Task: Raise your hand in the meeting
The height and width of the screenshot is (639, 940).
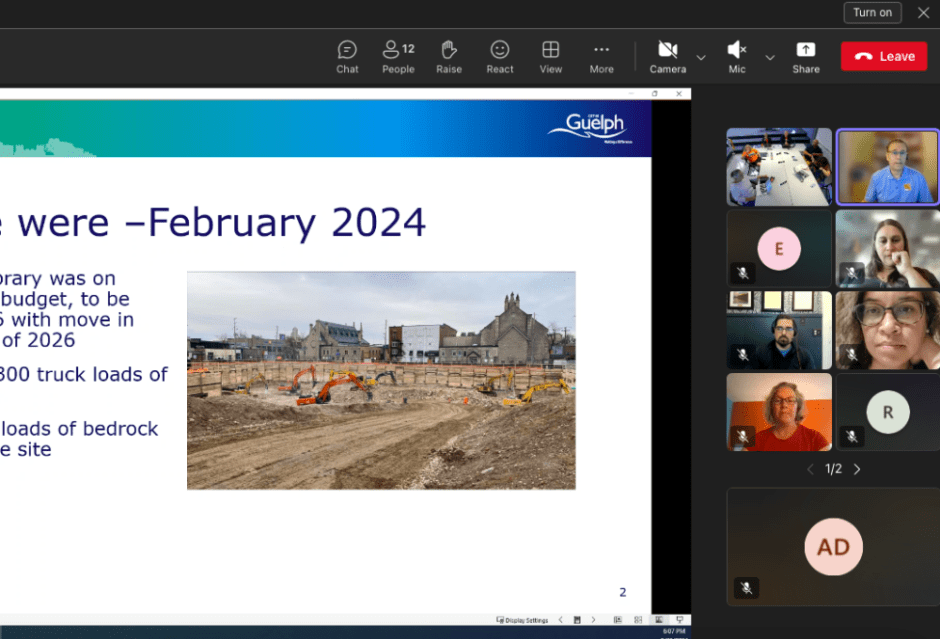Action: (449, 57)
